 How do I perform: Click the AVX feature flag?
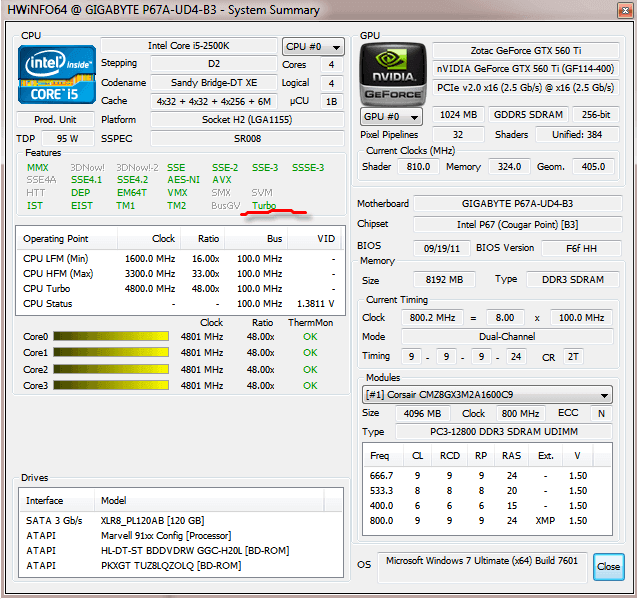[222, 180]
